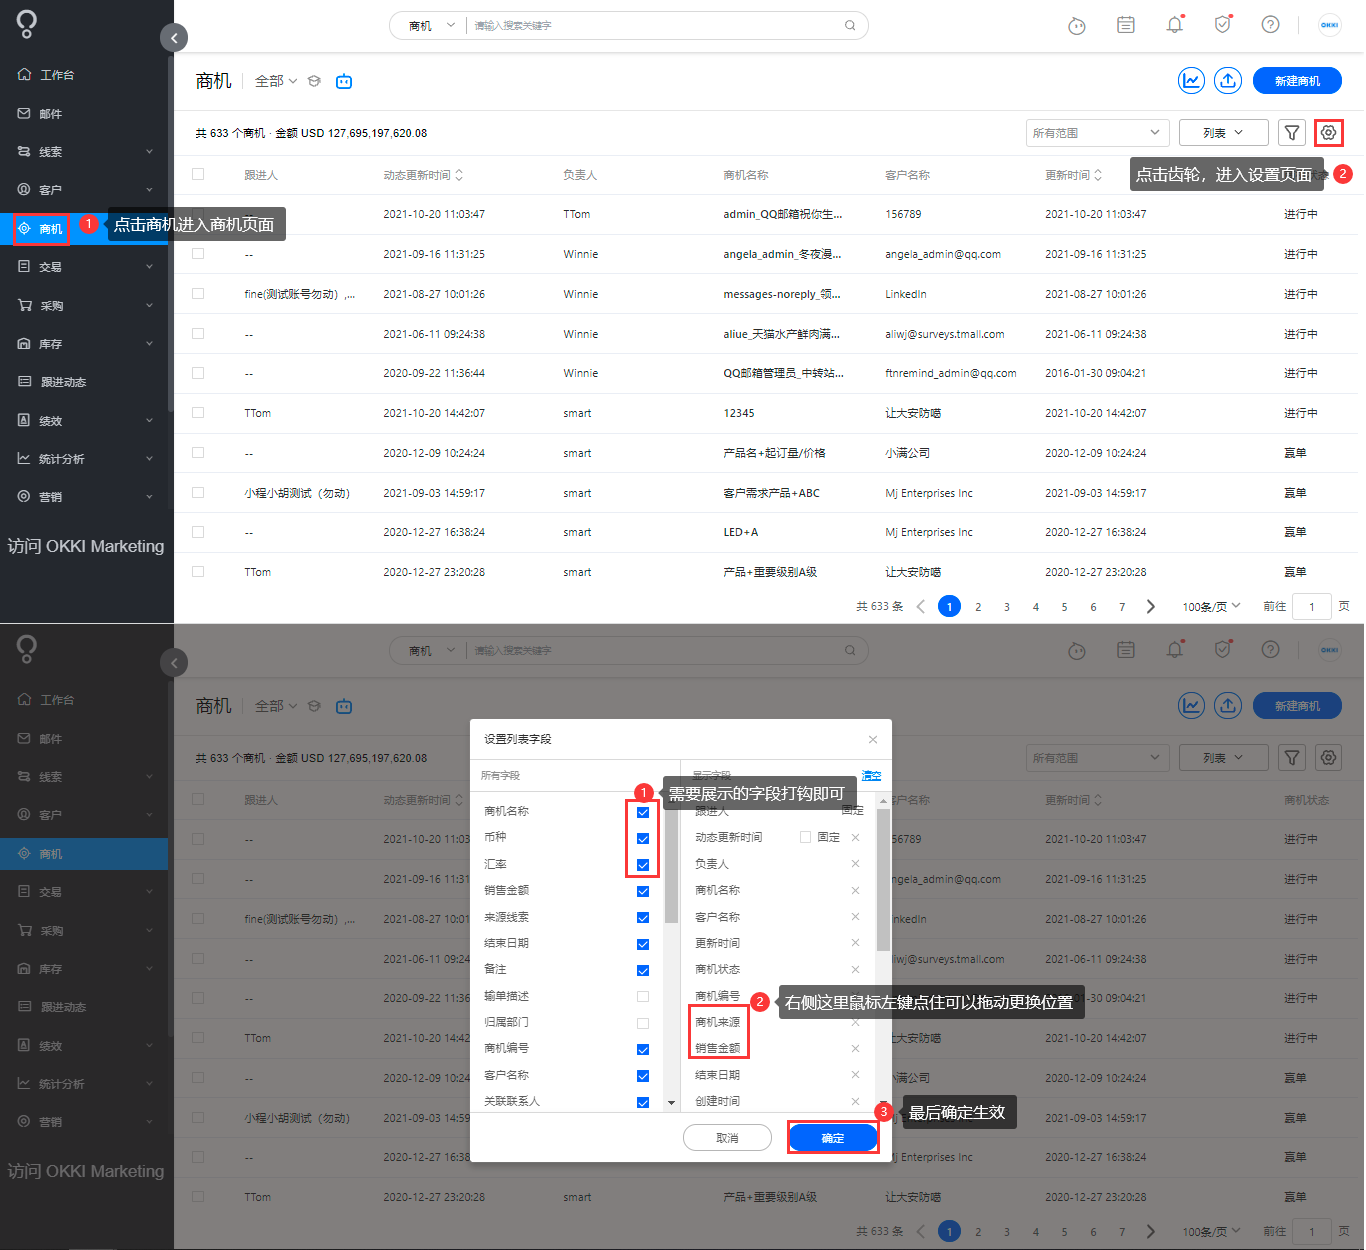Open the 列表 view dropdown
This screenshot has height=1250, width=1366.
coord(1222,132)
